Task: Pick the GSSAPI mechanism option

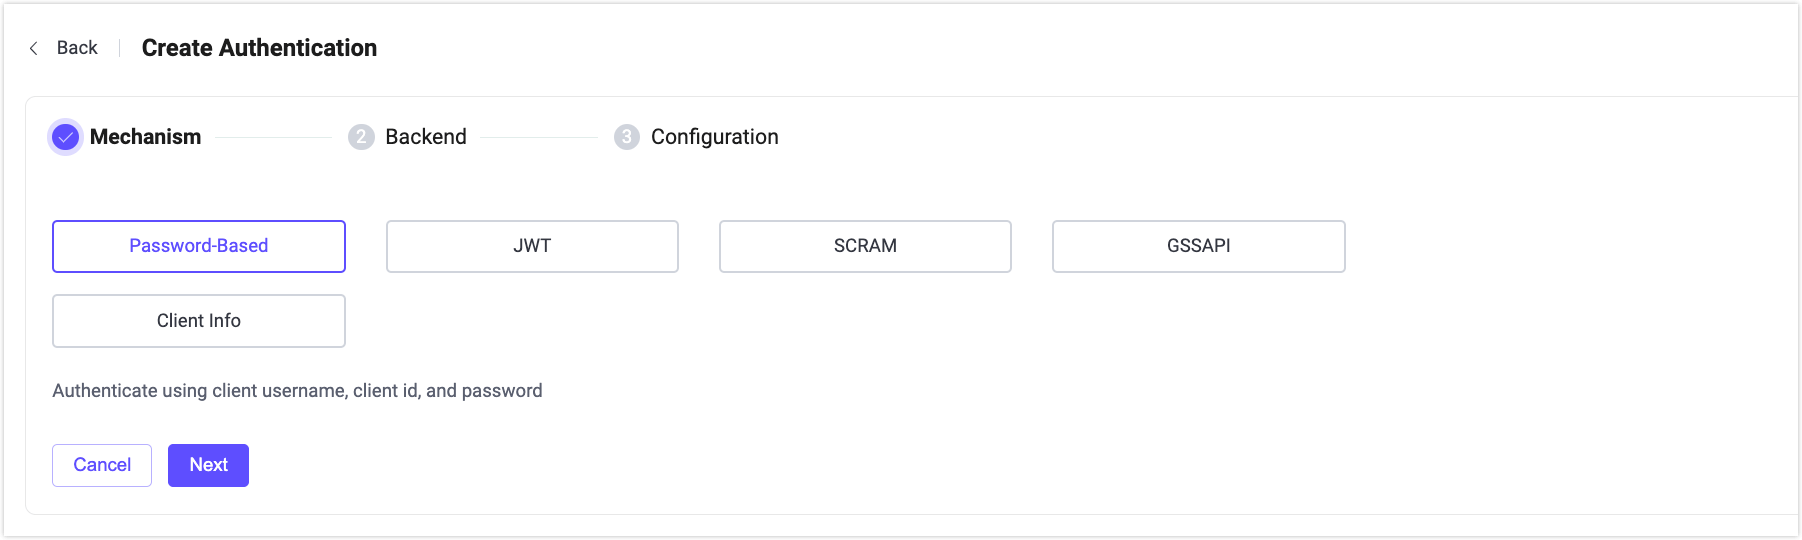Action: coord(1198,246)
